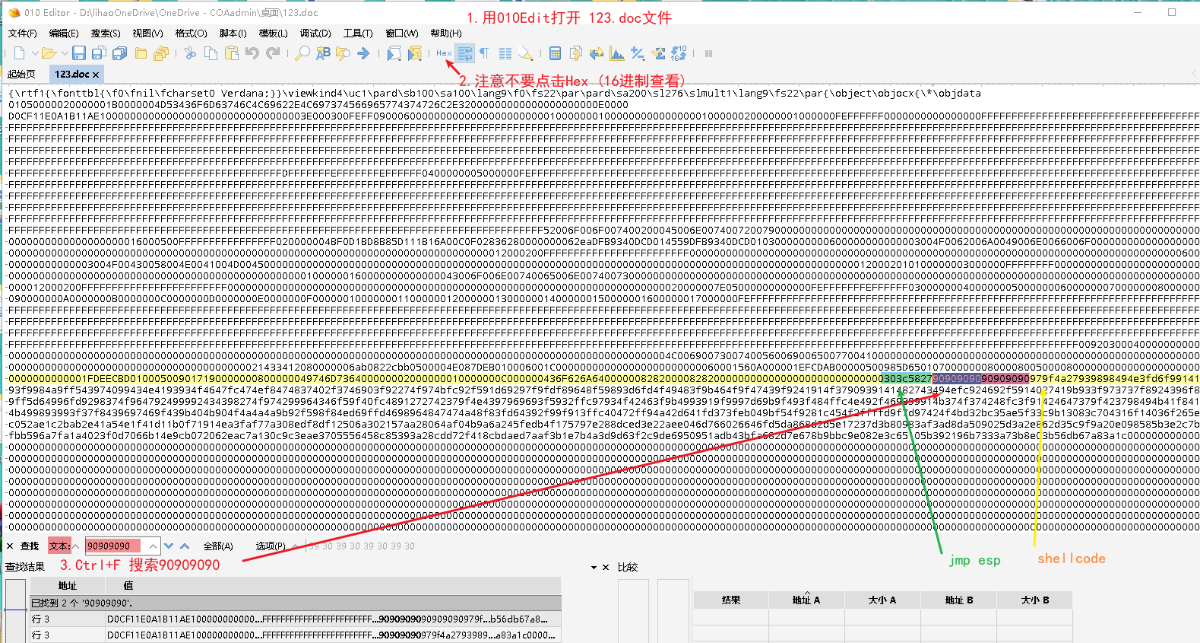Toggle Hex view mode button

444,52
